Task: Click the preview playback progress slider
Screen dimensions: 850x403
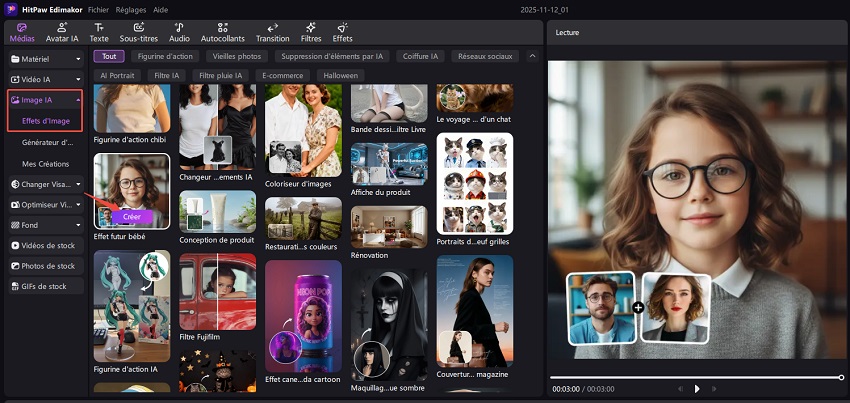Action: click(x=696, y=377)
